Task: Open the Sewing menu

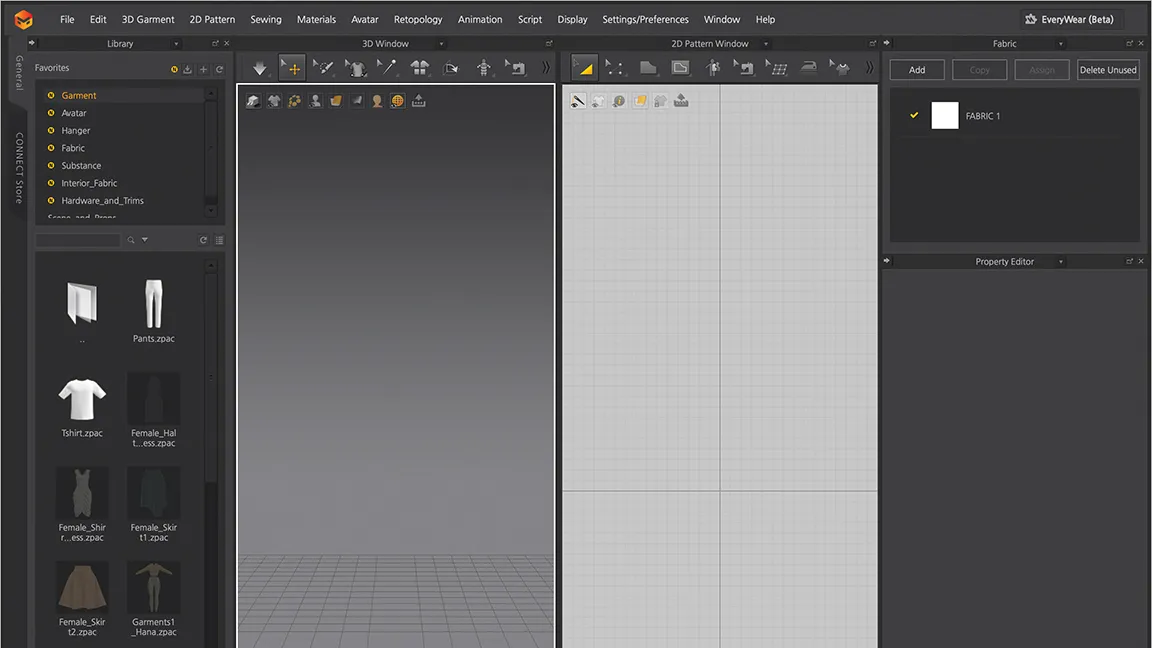Action: tap(266, 19)
